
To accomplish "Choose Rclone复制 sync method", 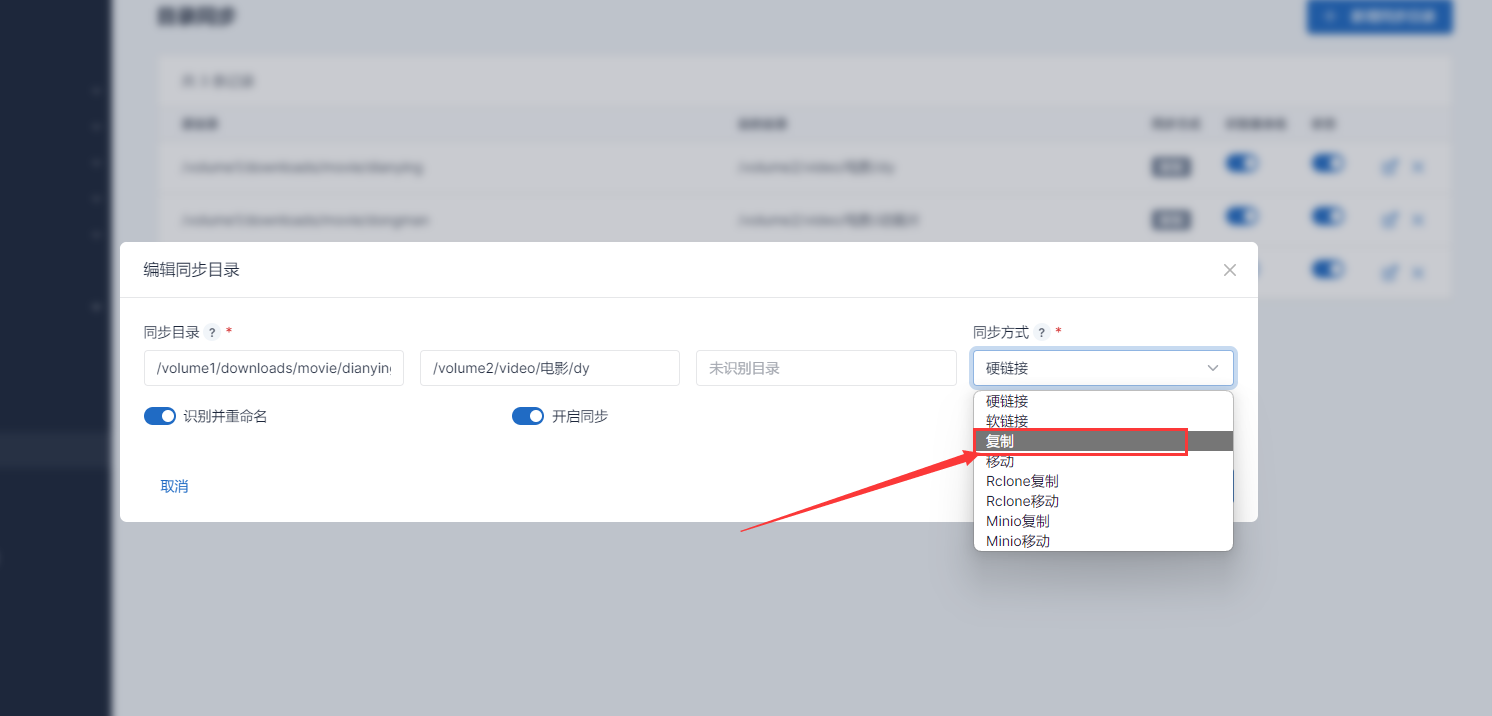I will pyautogui.click(x=1022, y=481).
